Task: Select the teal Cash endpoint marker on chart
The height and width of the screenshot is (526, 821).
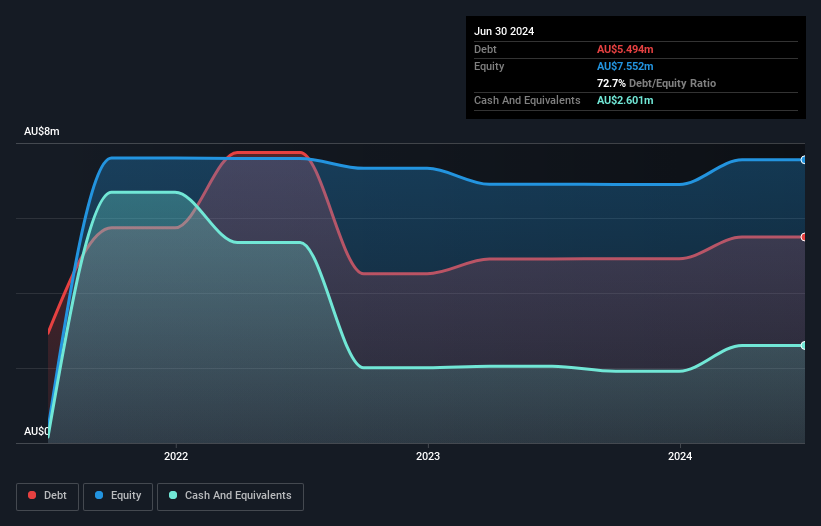Action: point(804,345)
